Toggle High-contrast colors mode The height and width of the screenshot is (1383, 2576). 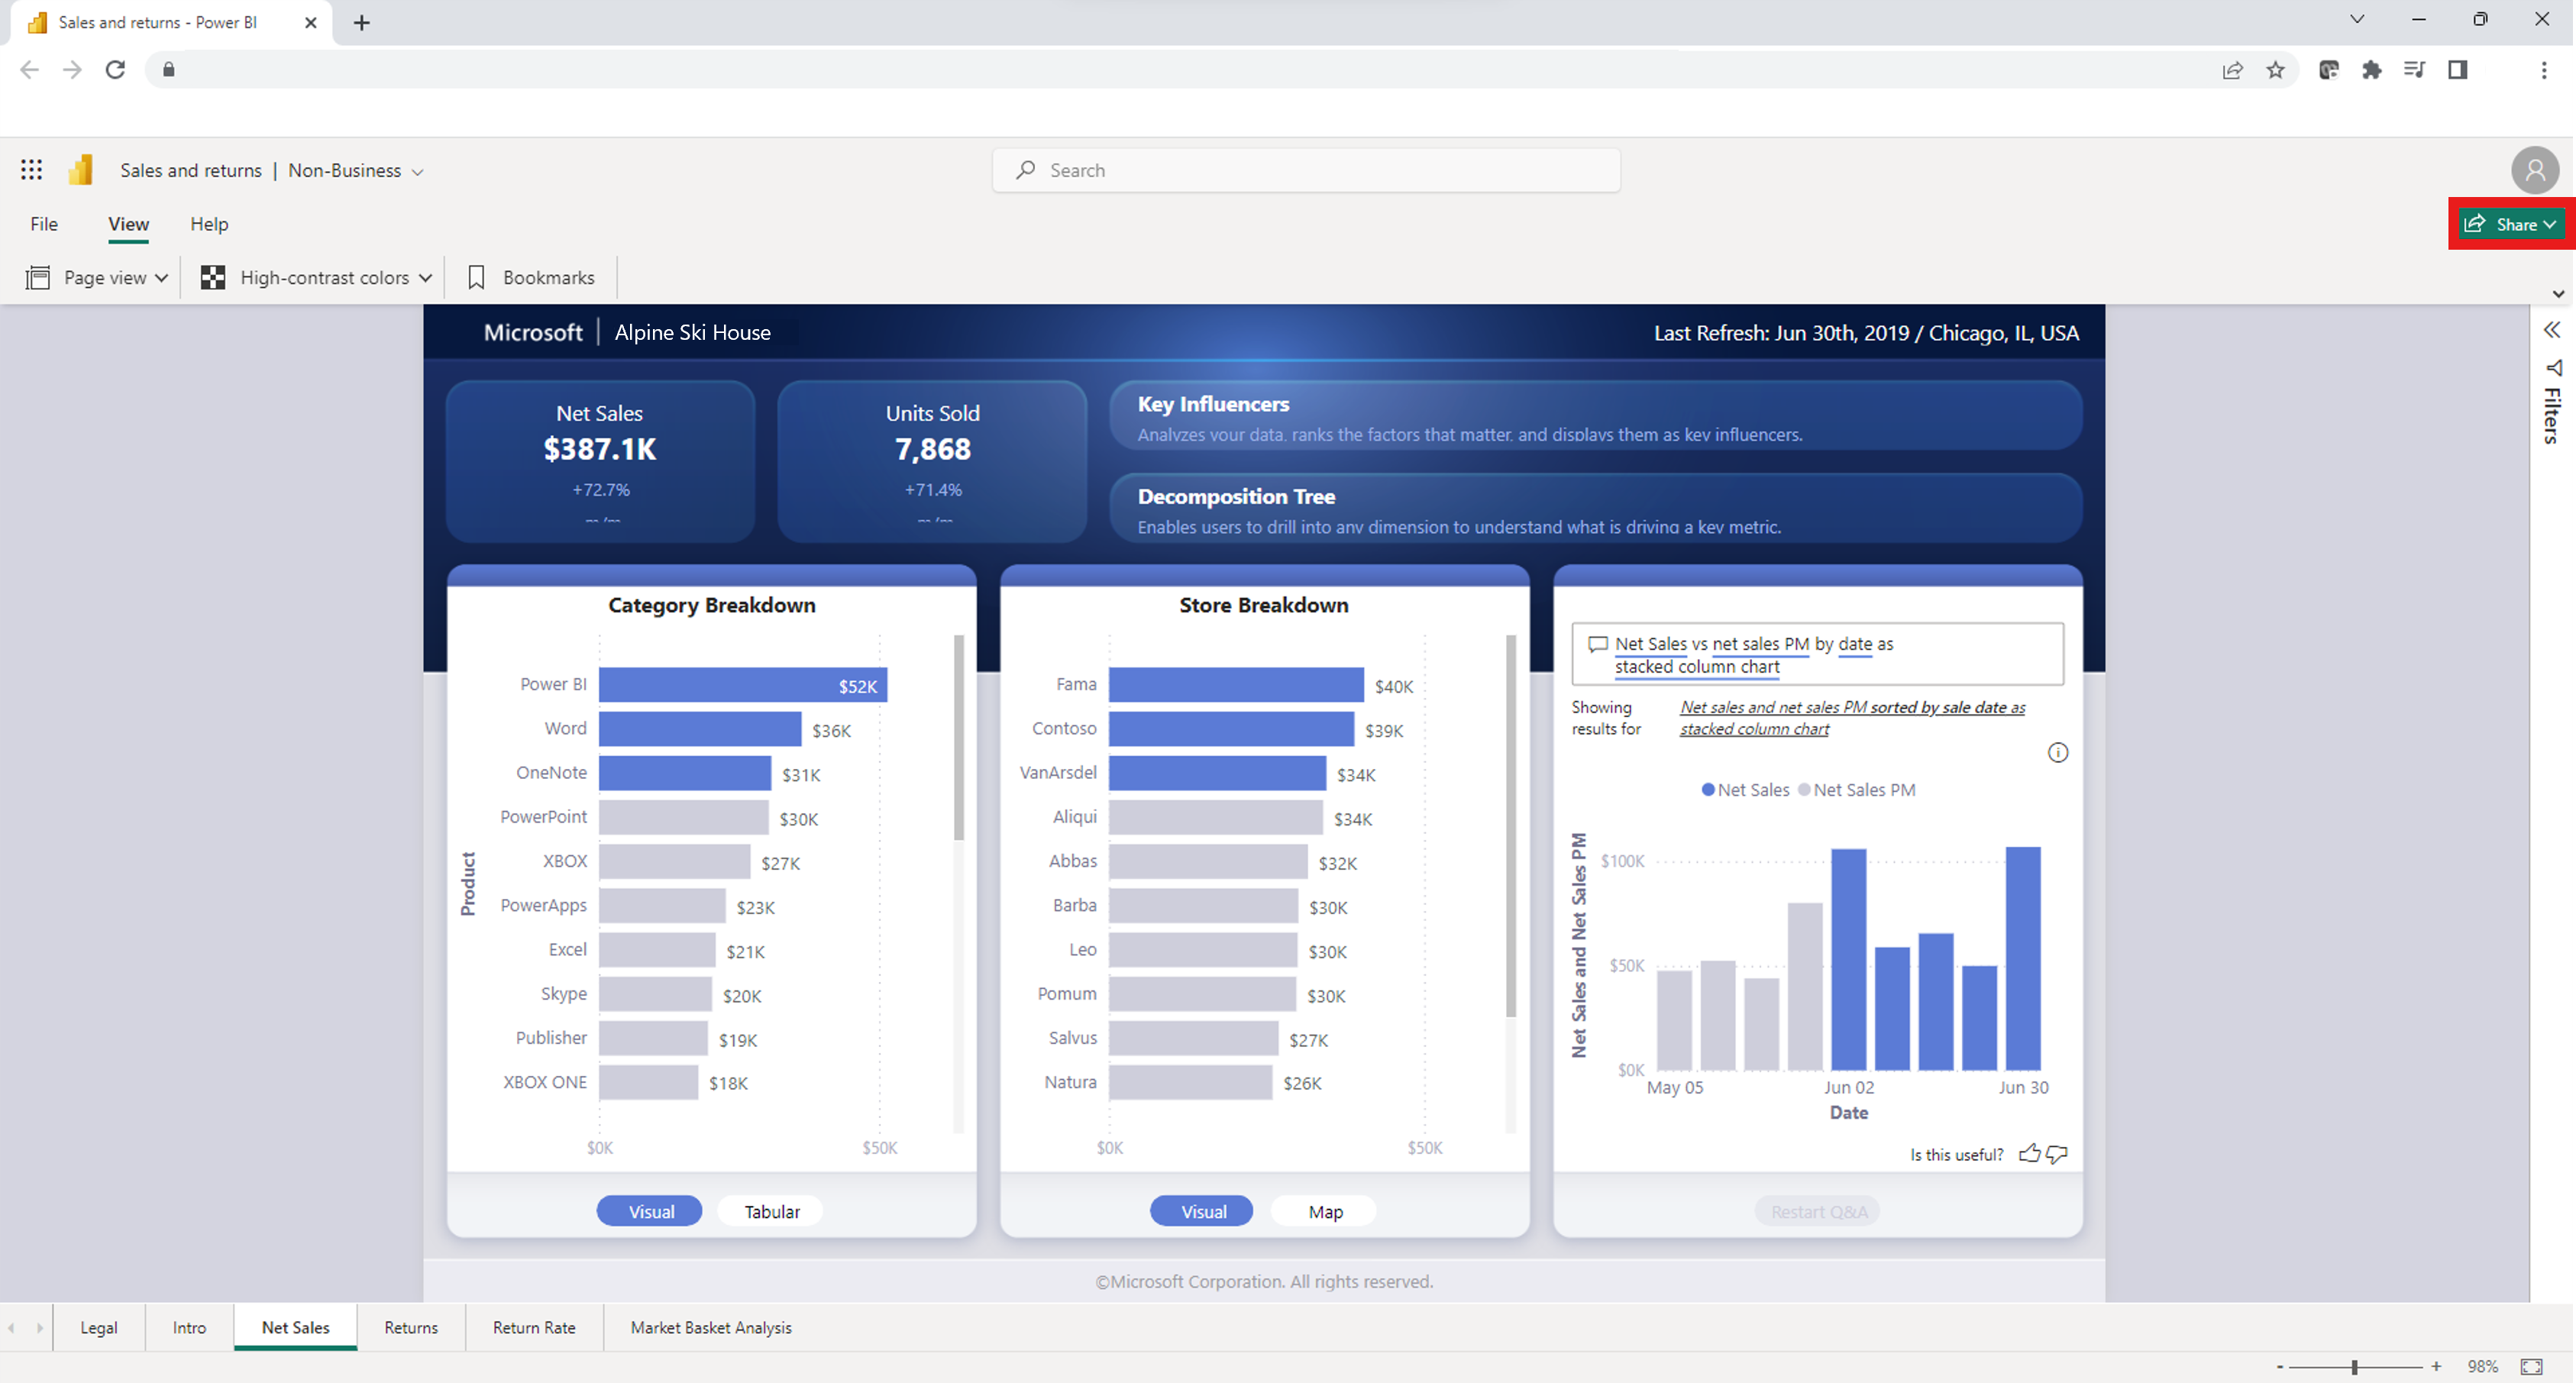tap(312, 276)
